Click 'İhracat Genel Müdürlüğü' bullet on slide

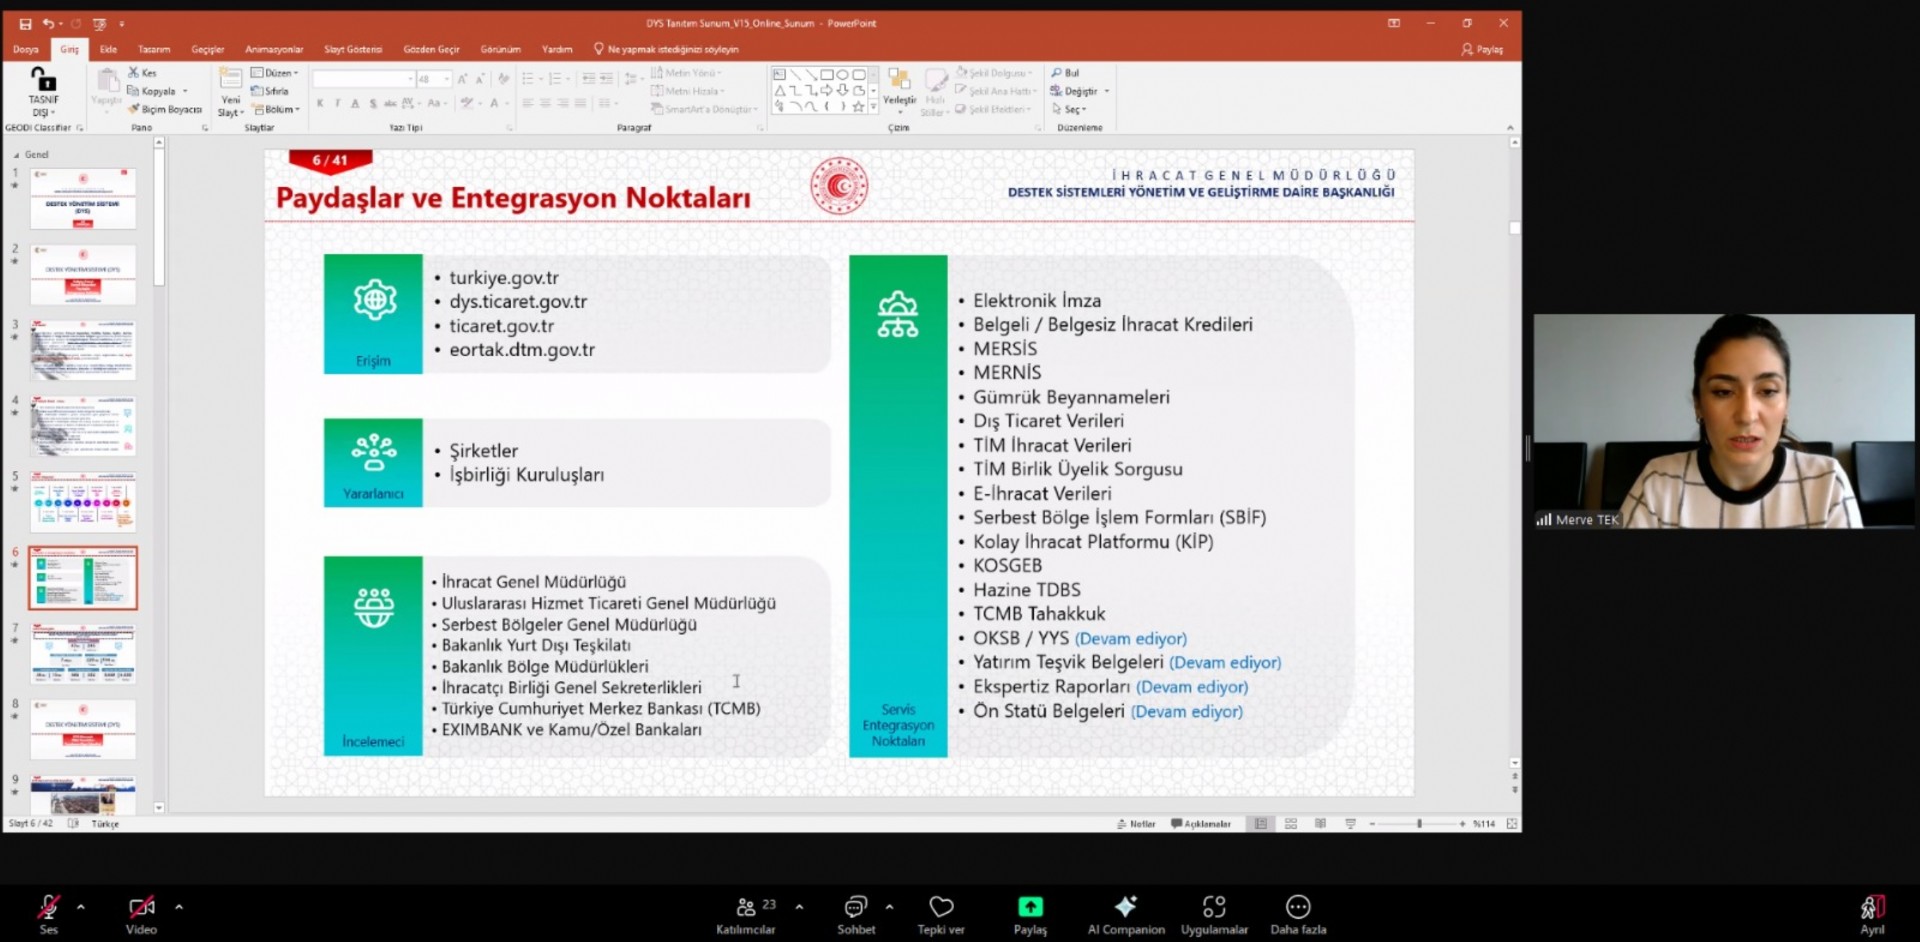pyautogui.click(x=534, y=582)
